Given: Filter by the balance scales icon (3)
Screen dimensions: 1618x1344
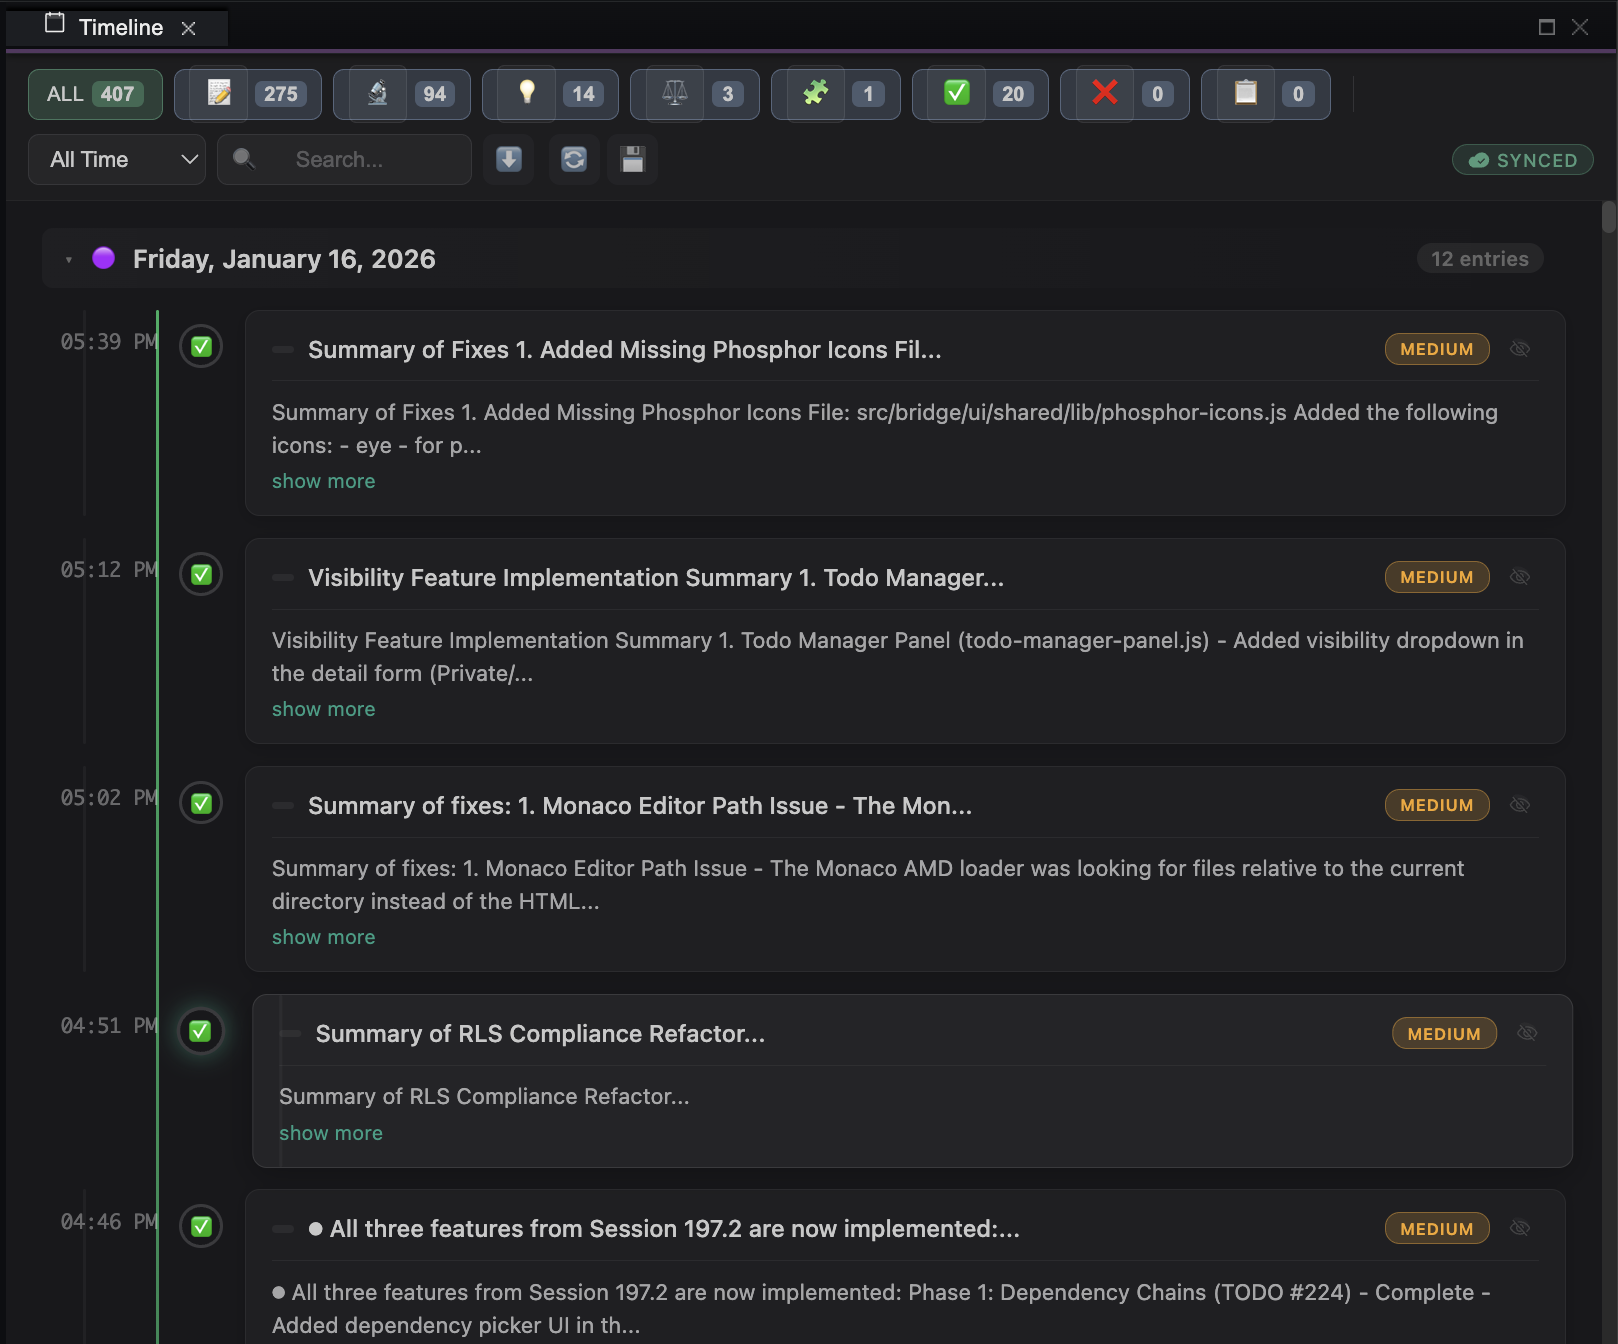Looking at the screenshot, I should pos(694,94).
